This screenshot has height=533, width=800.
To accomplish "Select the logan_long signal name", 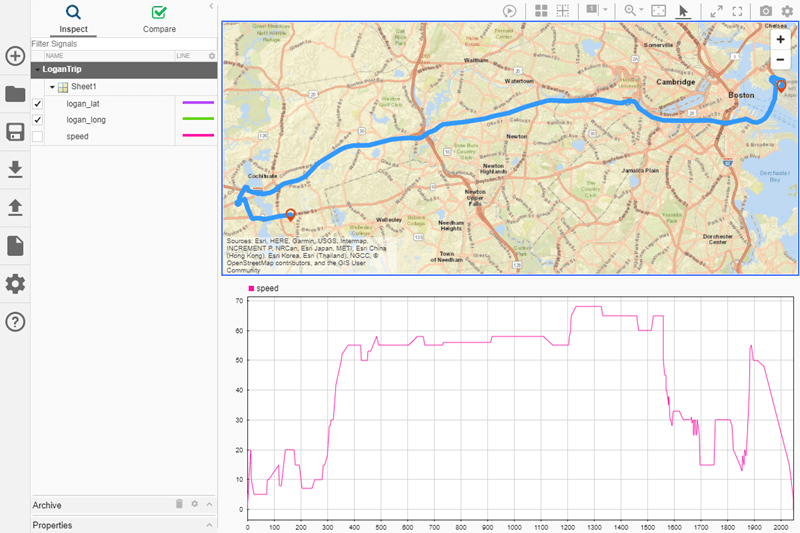I will point(86,120).
